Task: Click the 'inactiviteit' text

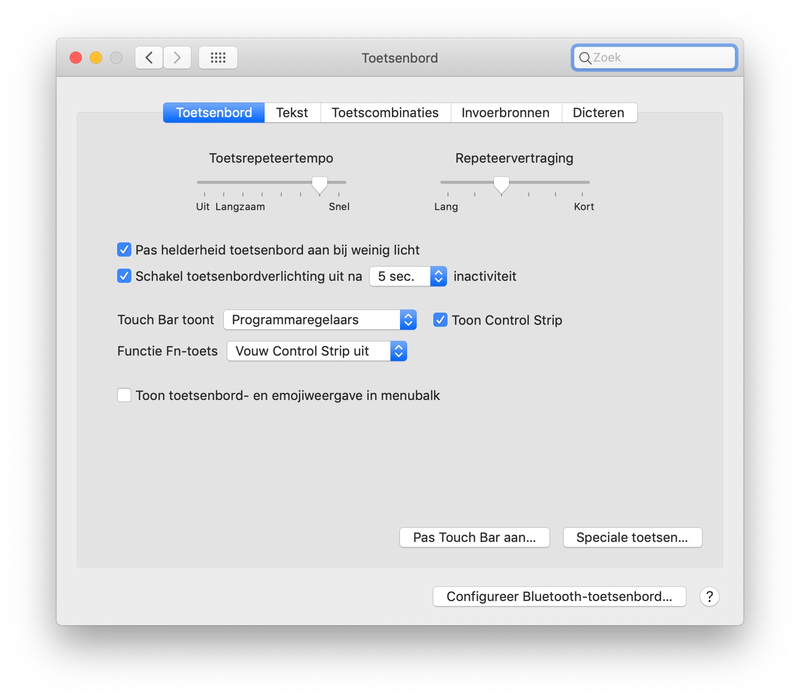Action: pos(485,276)
